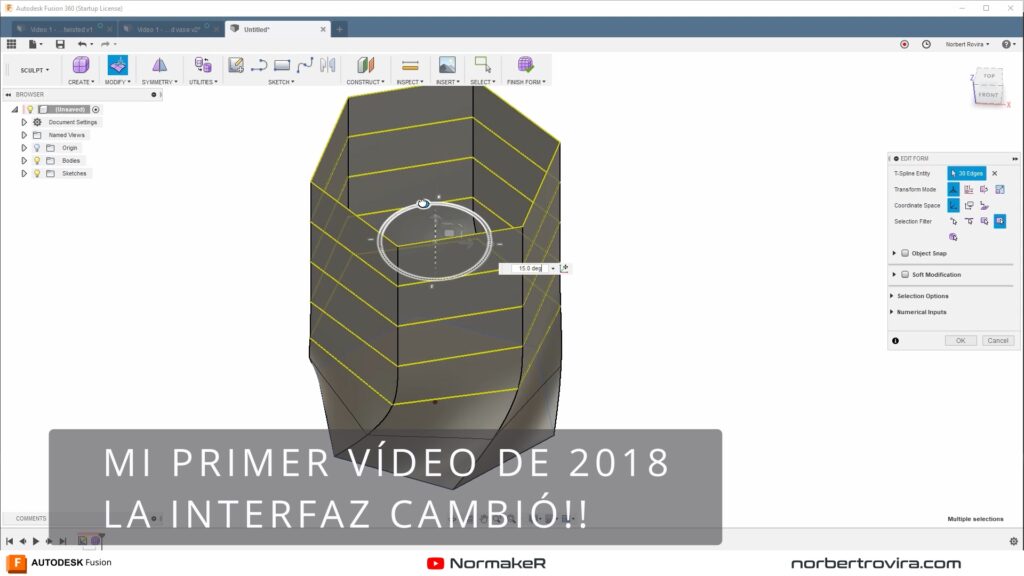1024x576 pixels.
Task: Open the Create form tool
Action: 81,65
